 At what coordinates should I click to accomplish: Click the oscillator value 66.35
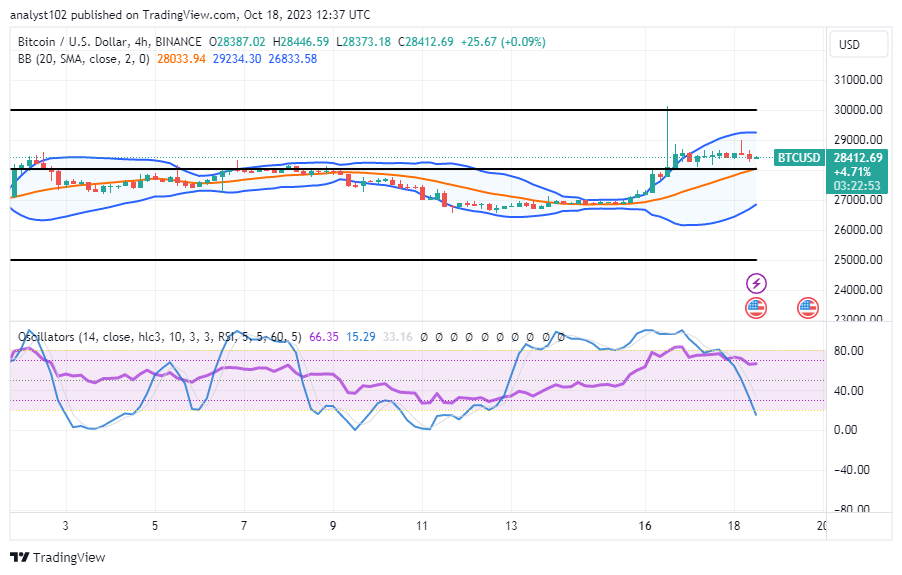point(324,337)
